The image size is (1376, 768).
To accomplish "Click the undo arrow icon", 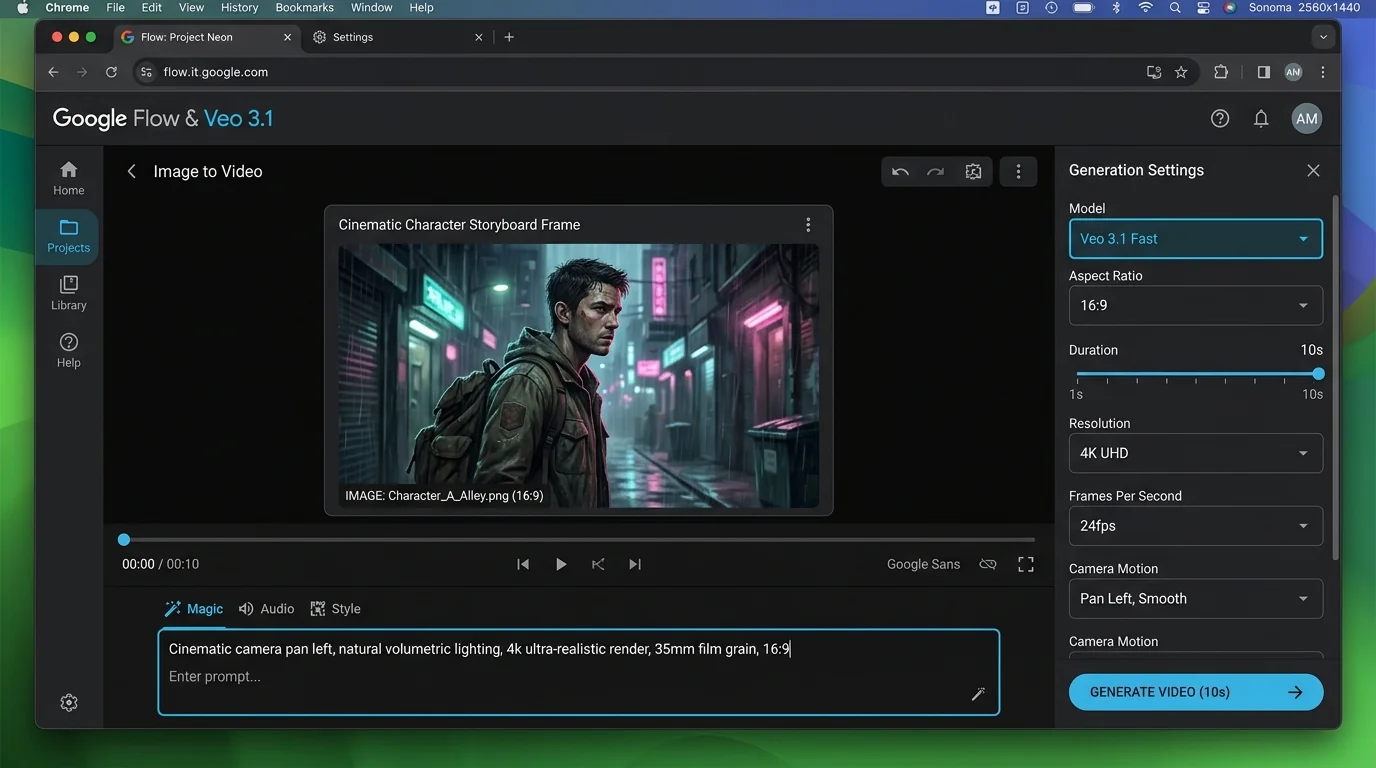I will click(x=900, y=172).
